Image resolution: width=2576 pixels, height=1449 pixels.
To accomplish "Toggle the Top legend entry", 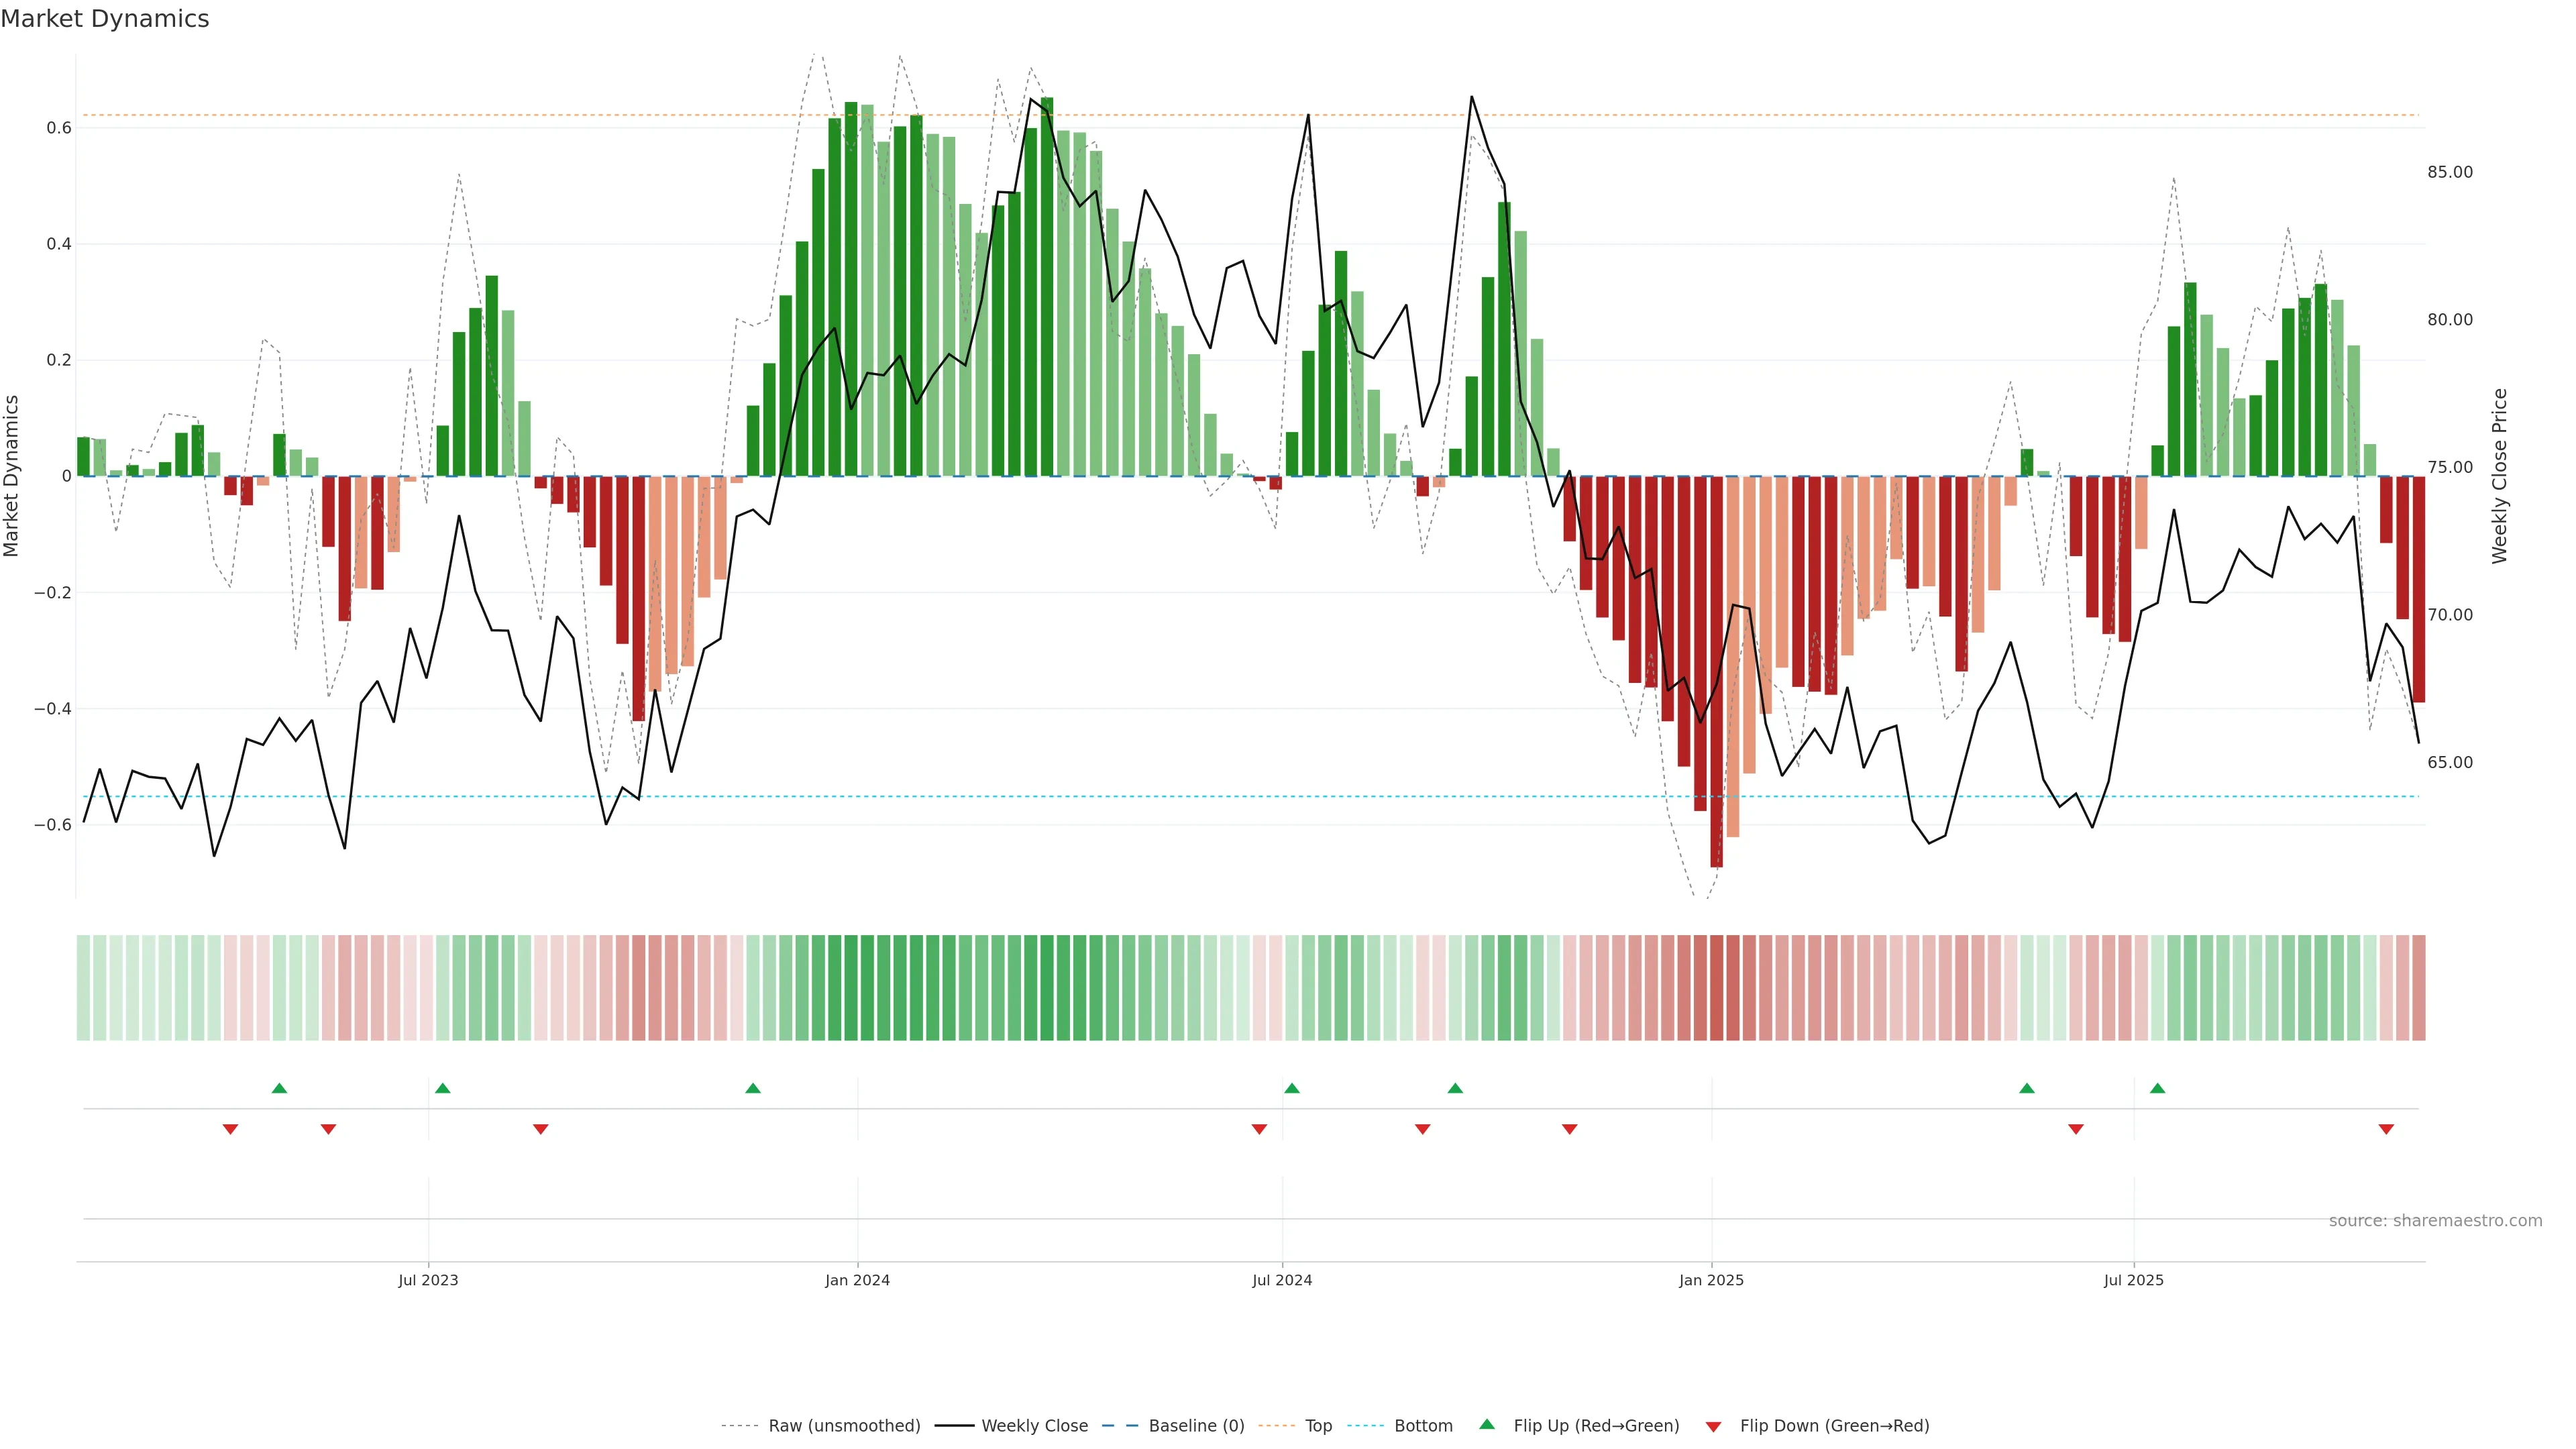I will tap(1318, 1426).
